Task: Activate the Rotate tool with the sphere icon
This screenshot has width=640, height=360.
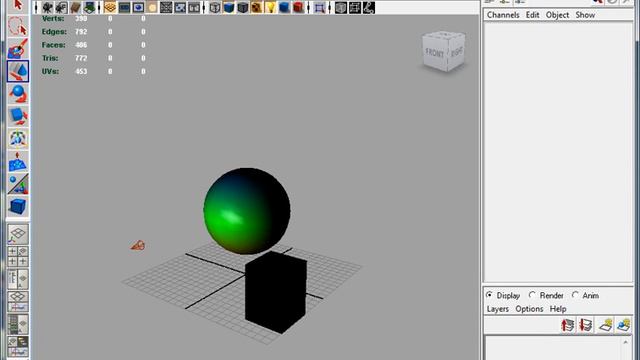Action: [18, 93]
